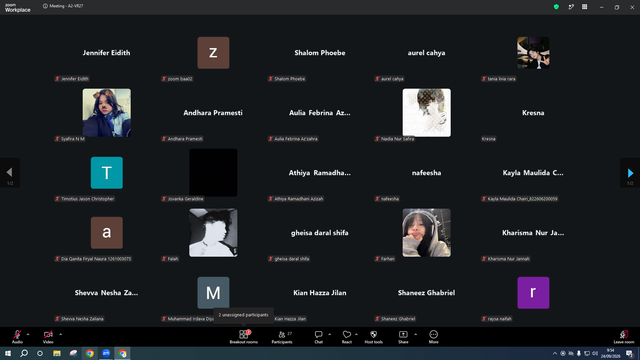Open the More options menu

tap(433, 337)
